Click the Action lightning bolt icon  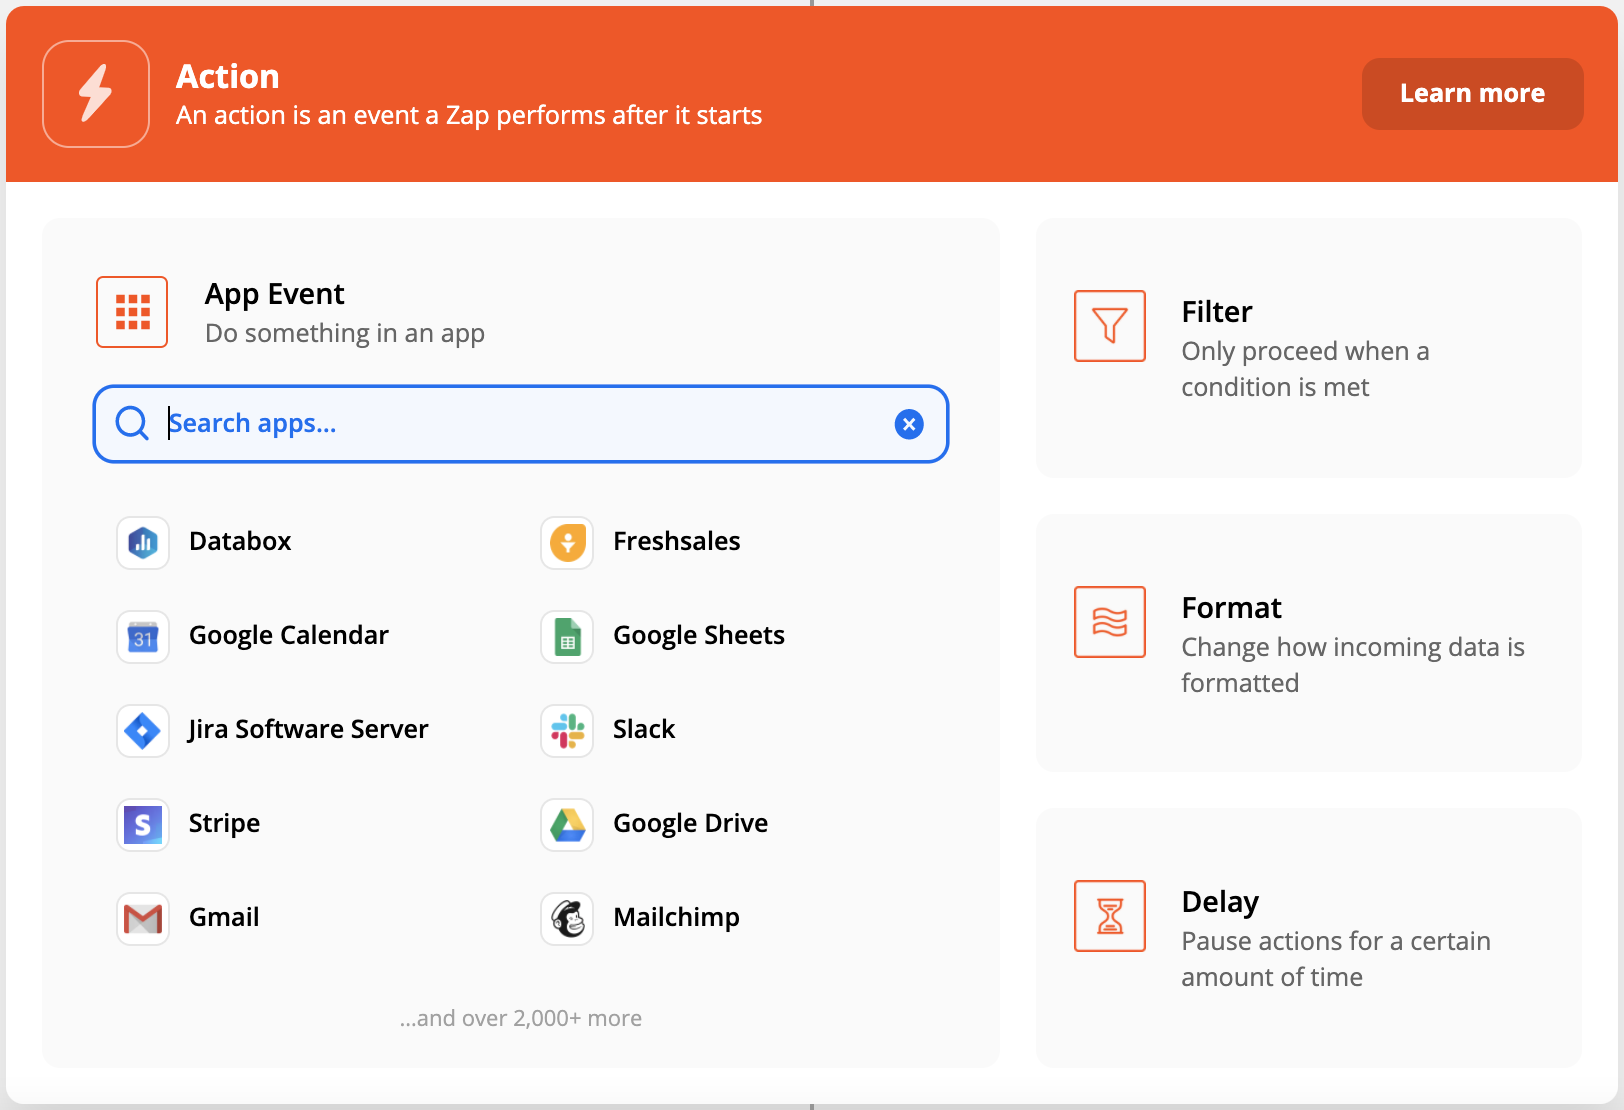tap(96, 94)
